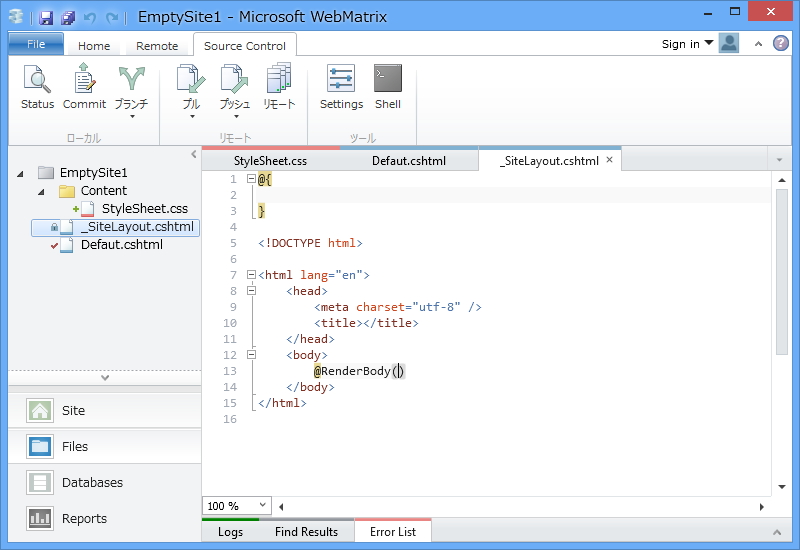Click the <!DOCTYPE html> line

click(x=310, y=243)
